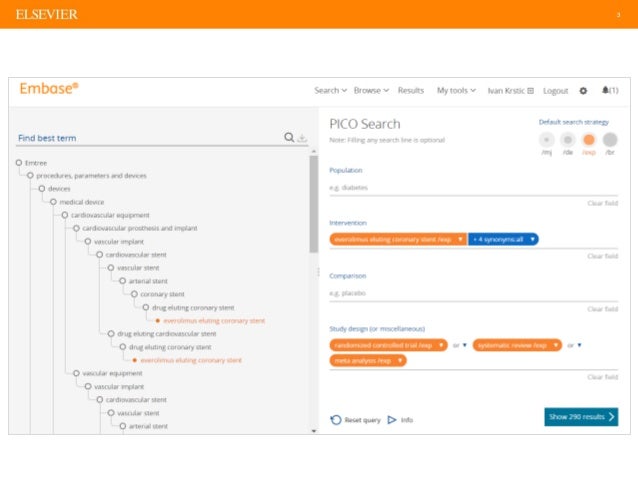The height and width of the screenshot is (479, 638).
Task: Click the Population input field
Action: 473,188
